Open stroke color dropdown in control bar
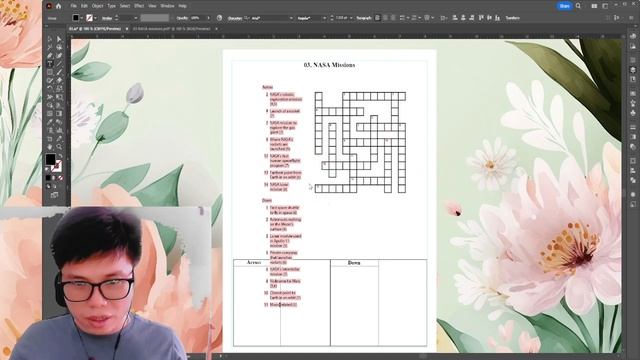 pyautogui.click(x=96, y=18)
